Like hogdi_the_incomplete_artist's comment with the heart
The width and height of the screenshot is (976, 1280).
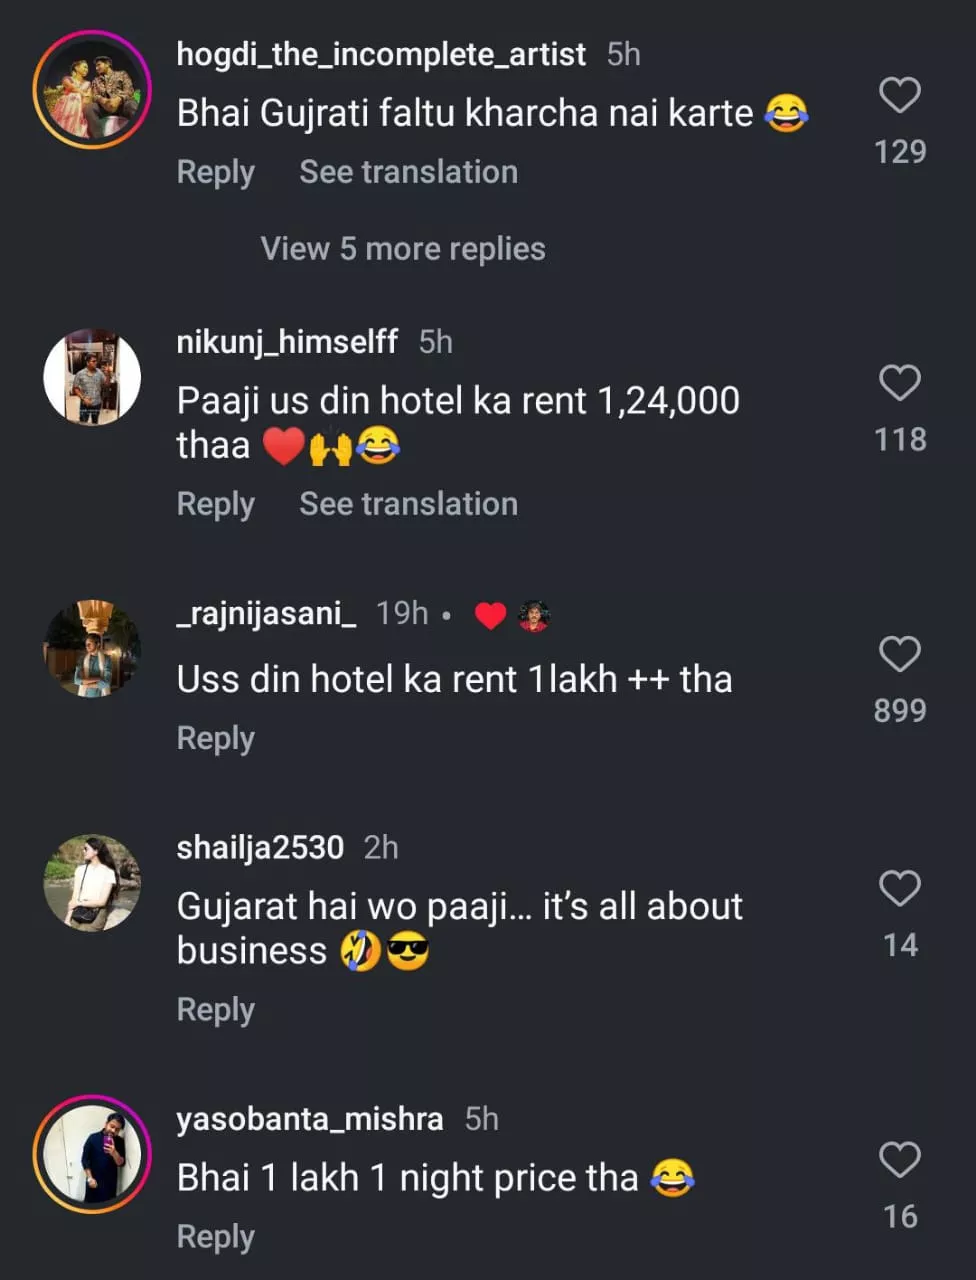tap(899, 96)
